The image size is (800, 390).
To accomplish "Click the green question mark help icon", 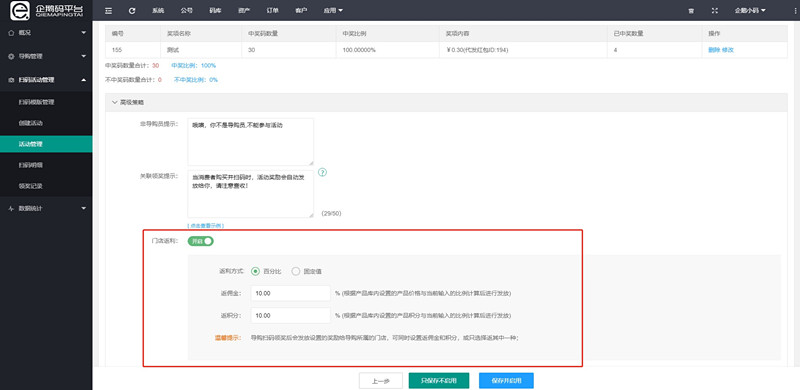I will coord(322,173).
